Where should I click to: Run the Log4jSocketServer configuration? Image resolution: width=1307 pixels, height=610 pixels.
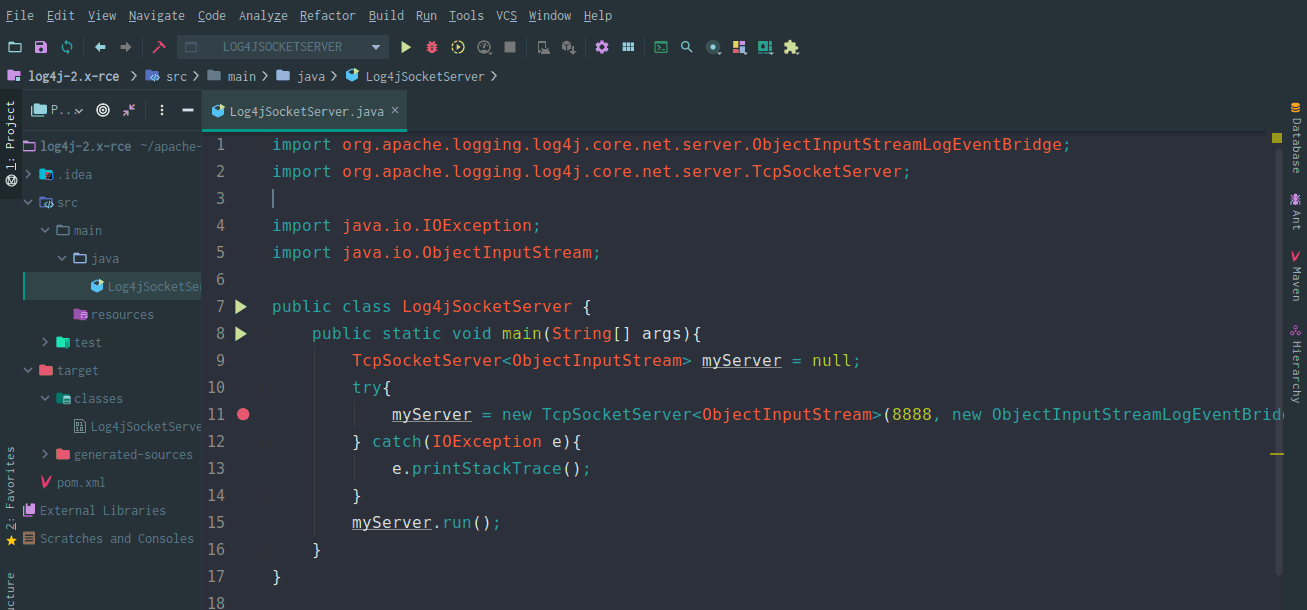coord(406,47)
